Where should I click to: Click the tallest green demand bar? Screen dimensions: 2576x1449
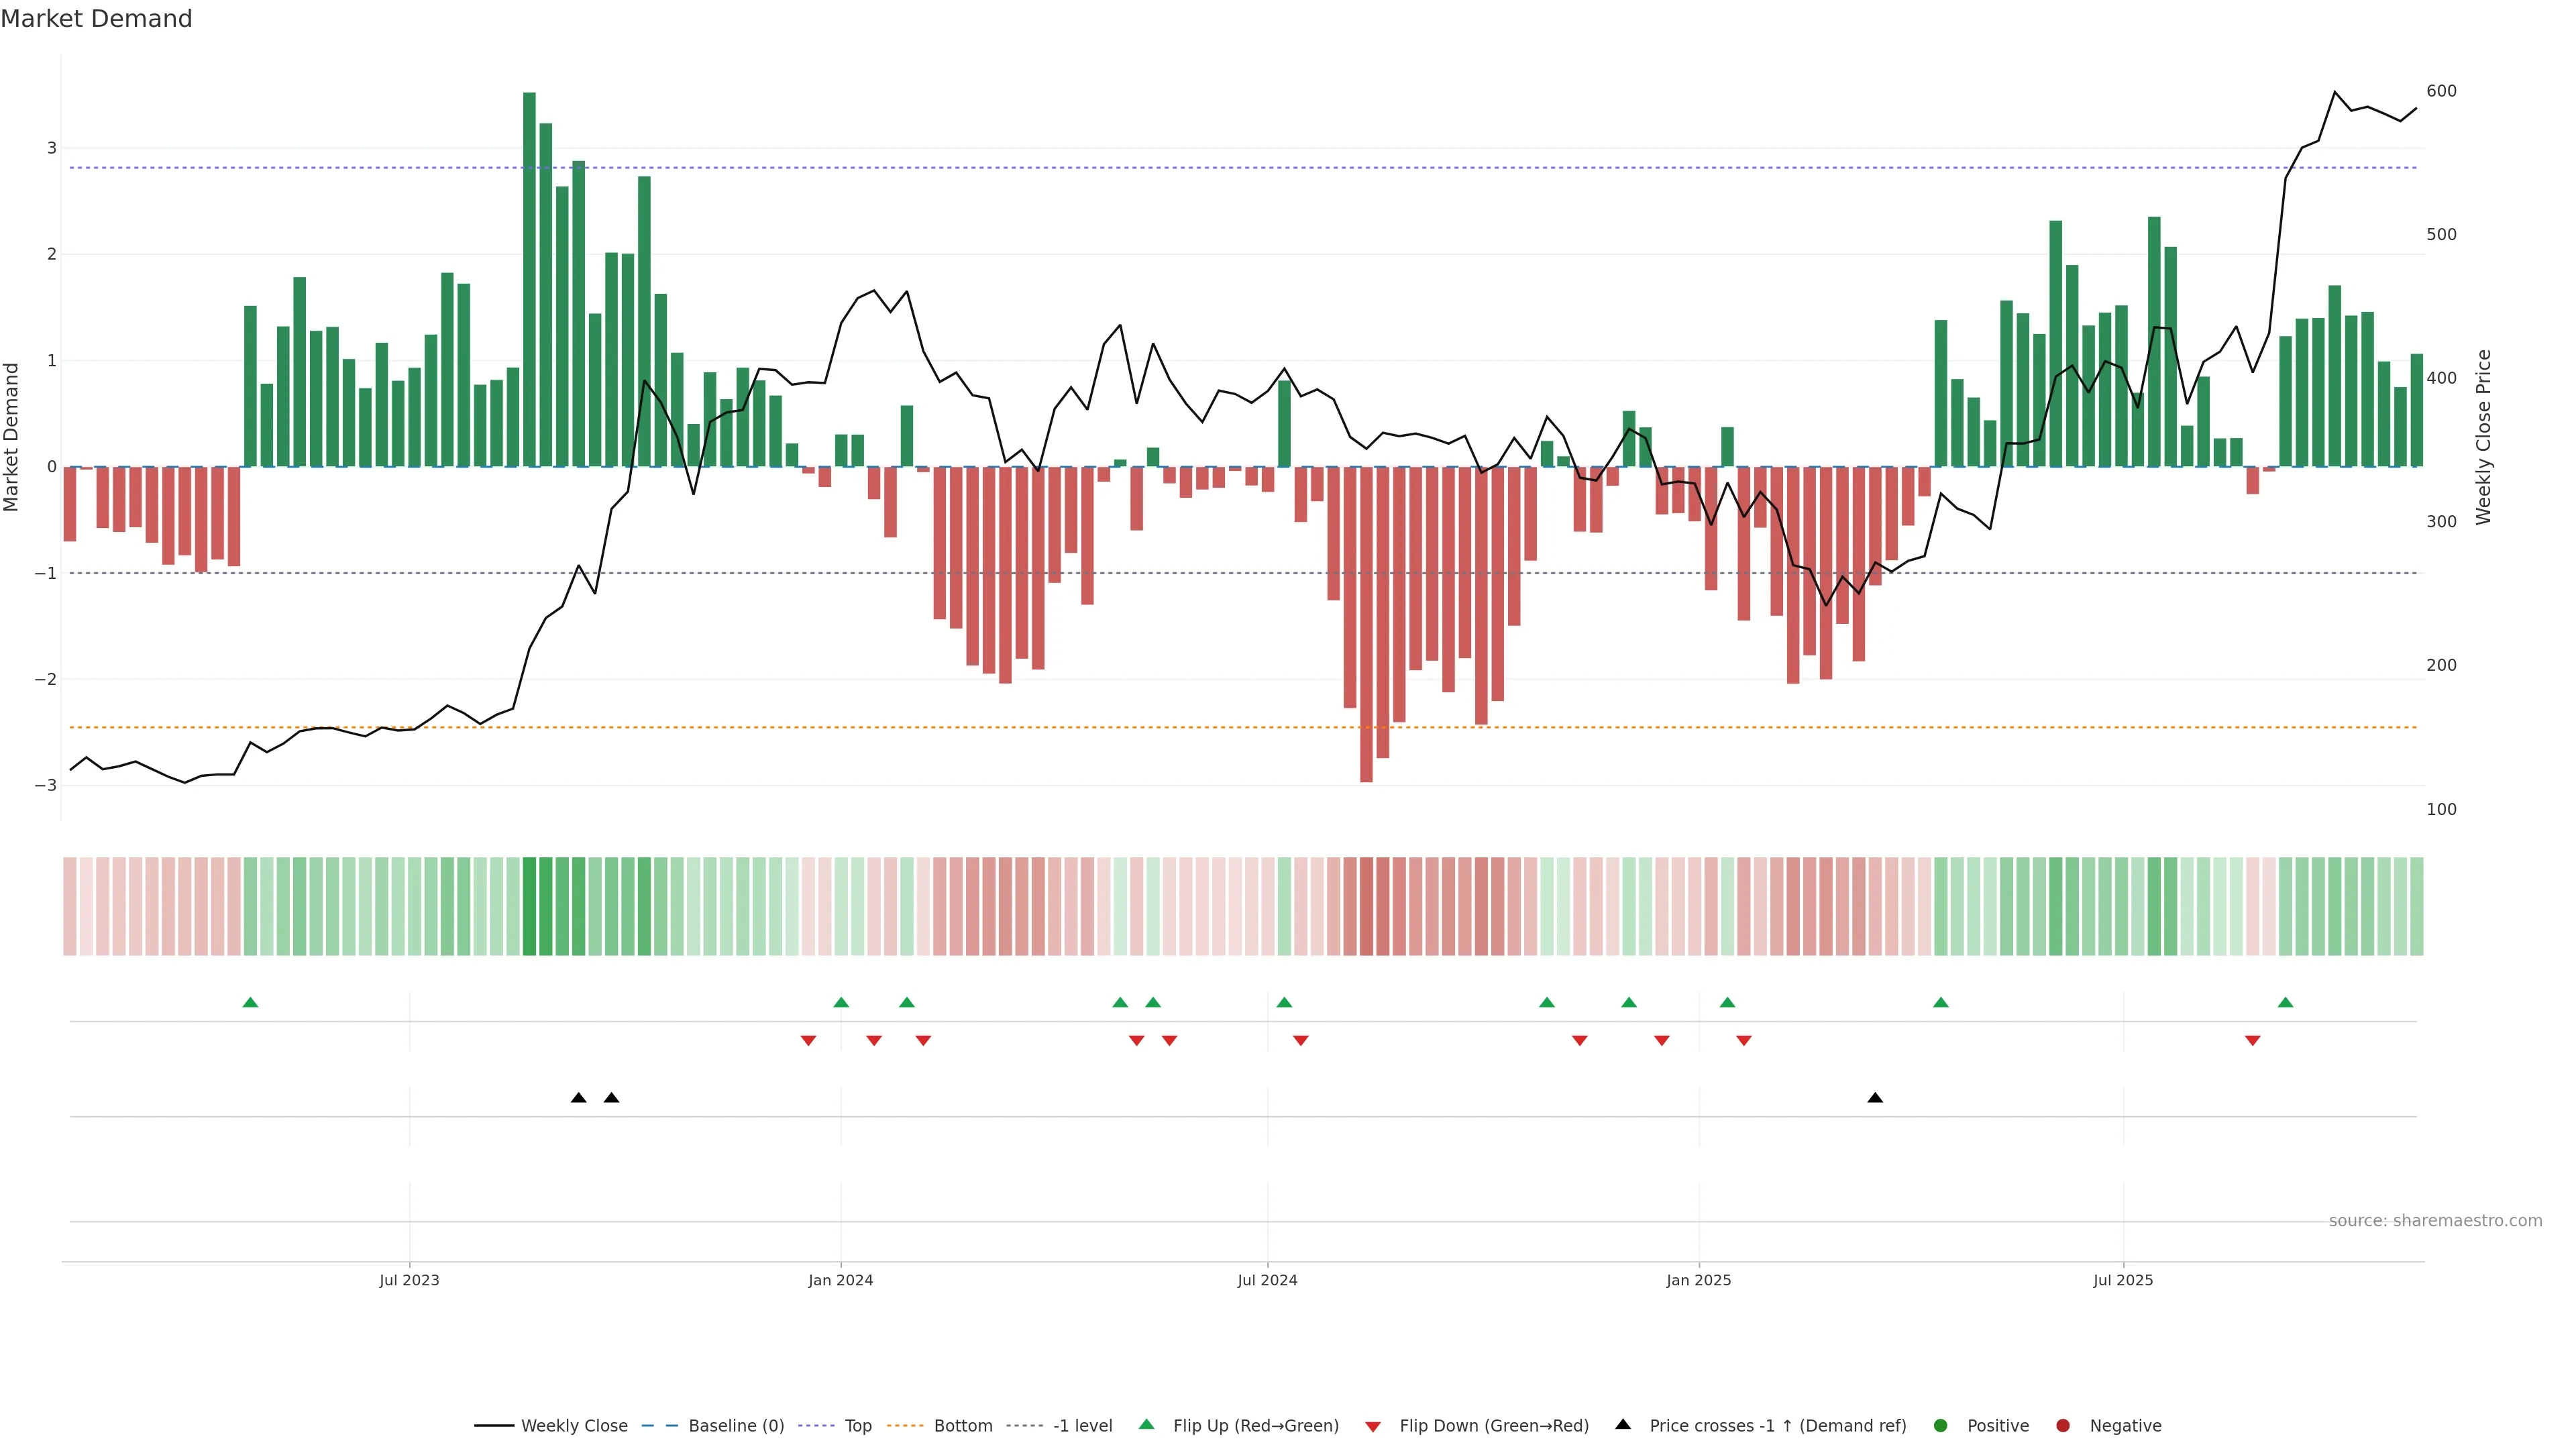click(x=530, y=280)
